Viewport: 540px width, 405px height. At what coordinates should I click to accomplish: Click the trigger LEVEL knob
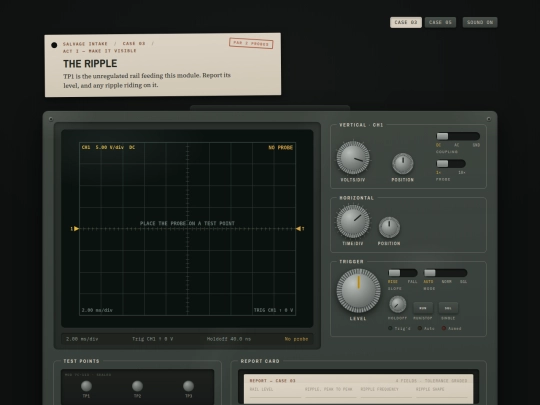coord(358,291)
